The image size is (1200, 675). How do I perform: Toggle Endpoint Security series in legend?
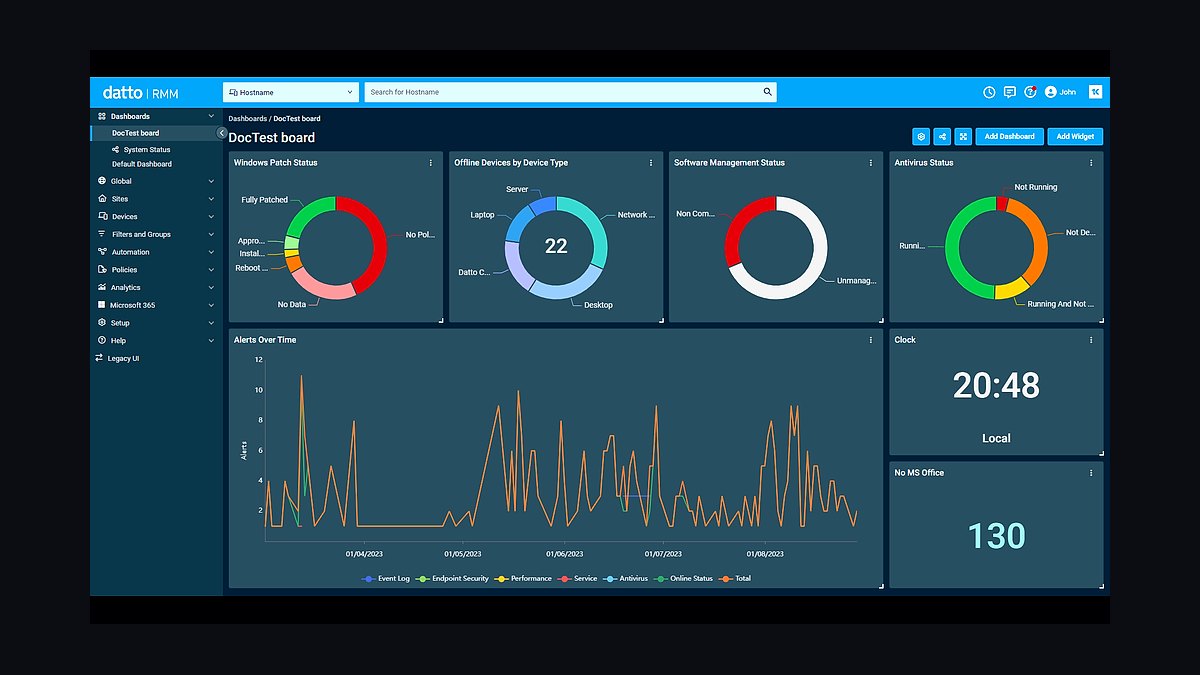453,579
